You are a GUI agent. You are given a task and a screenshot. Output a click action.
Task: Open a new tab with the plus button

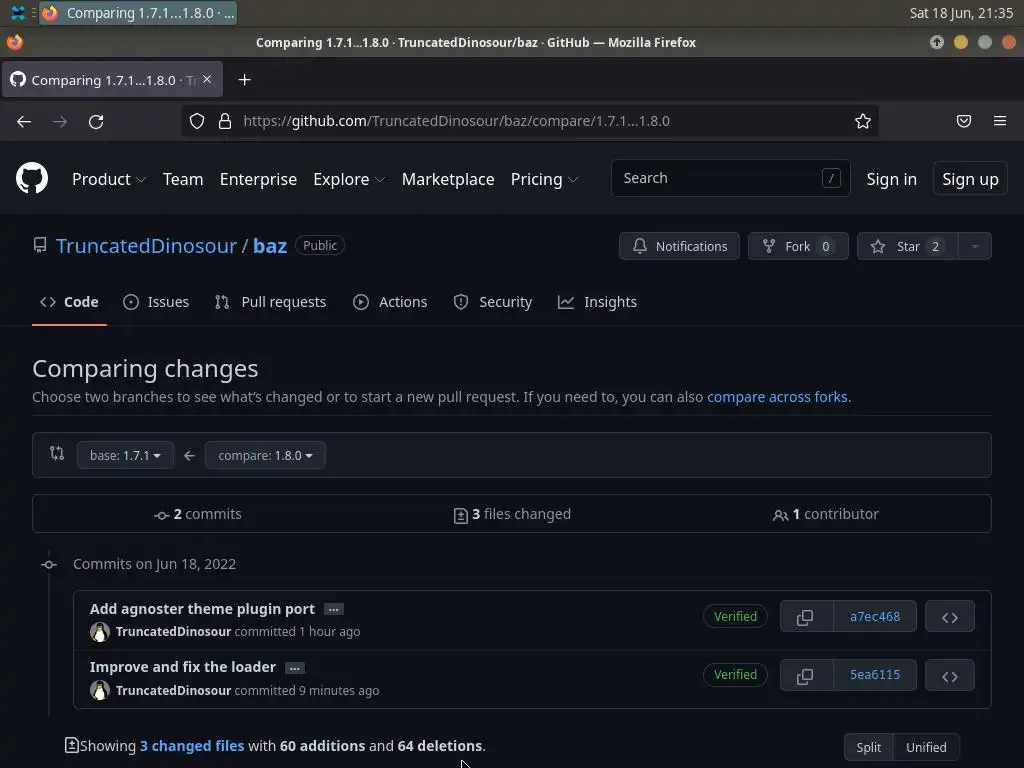coord(244,80)
